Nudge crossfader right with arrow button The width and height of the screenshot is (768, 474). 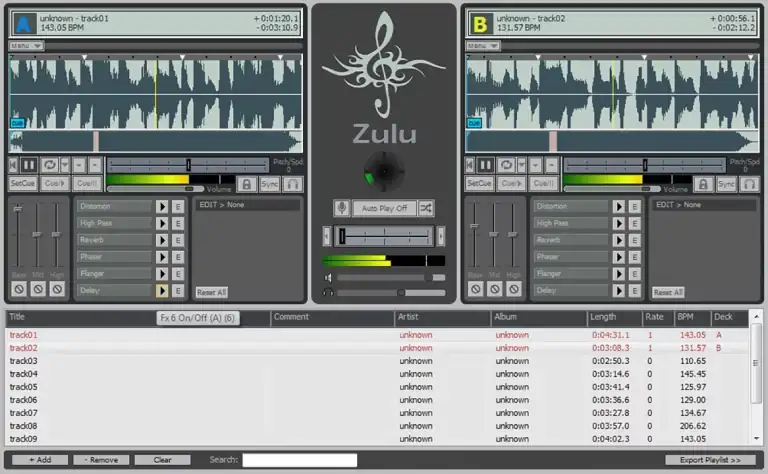(x=441, y=237)
